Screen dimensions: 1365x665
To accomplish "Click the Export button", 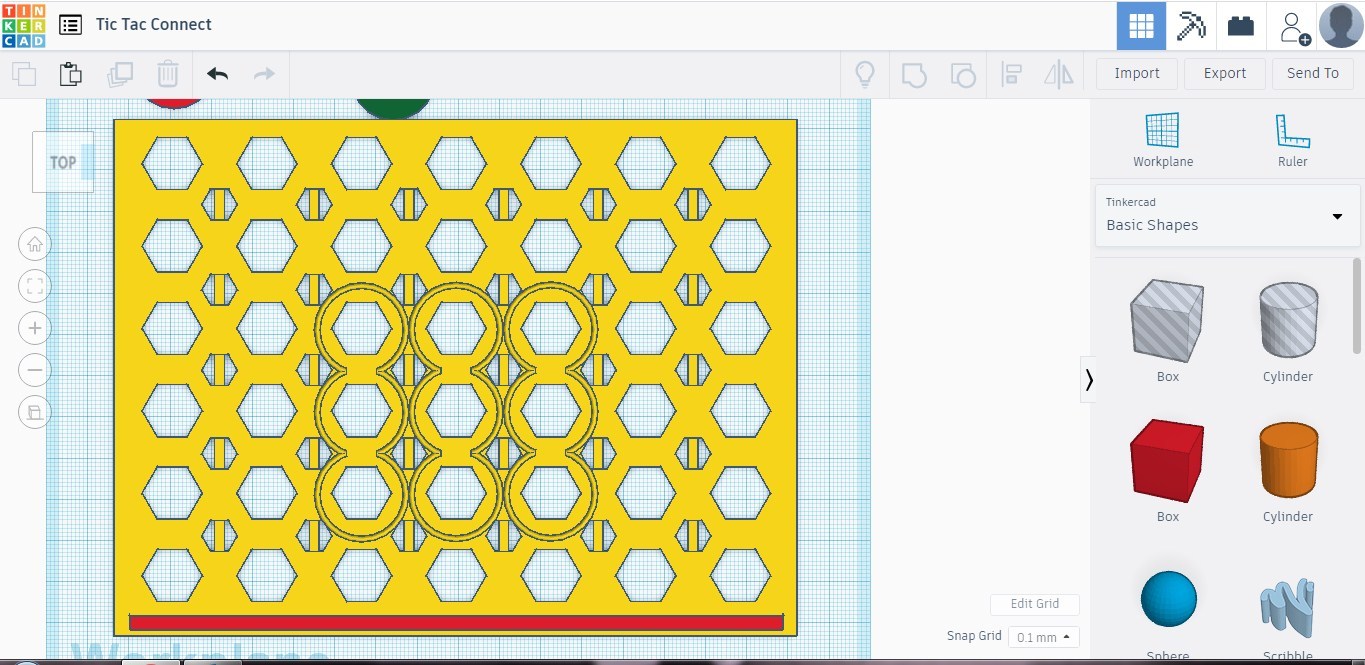I will (x=1224, y=73).
